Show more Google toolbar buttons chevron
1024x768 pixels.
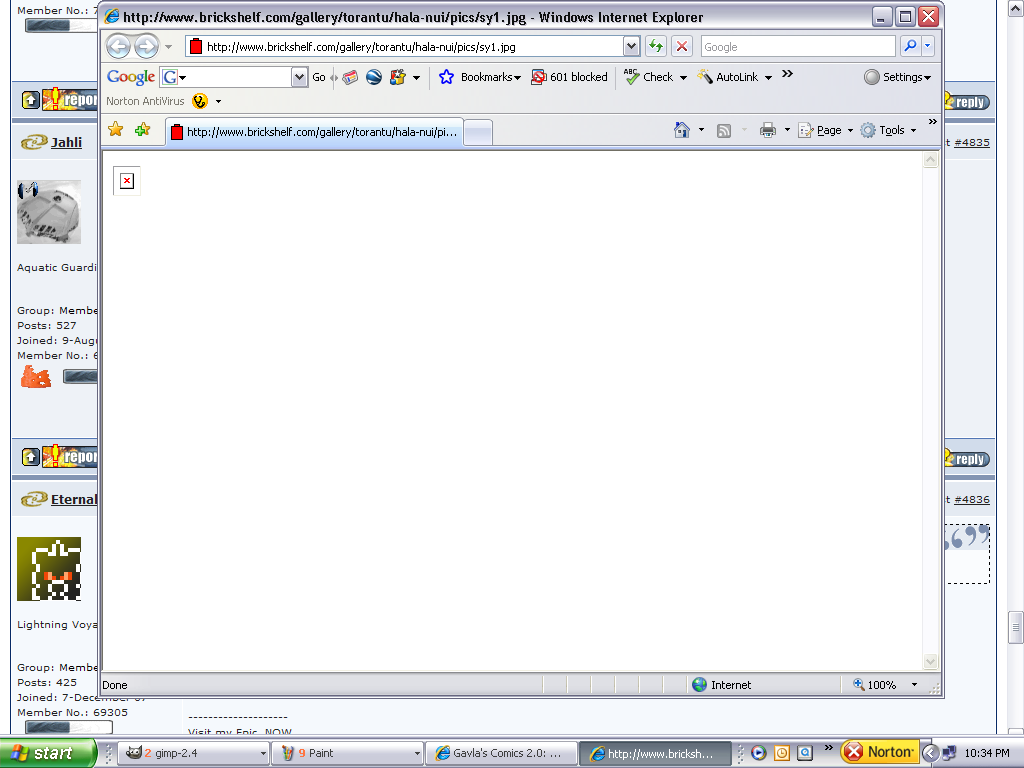(788, 74)
